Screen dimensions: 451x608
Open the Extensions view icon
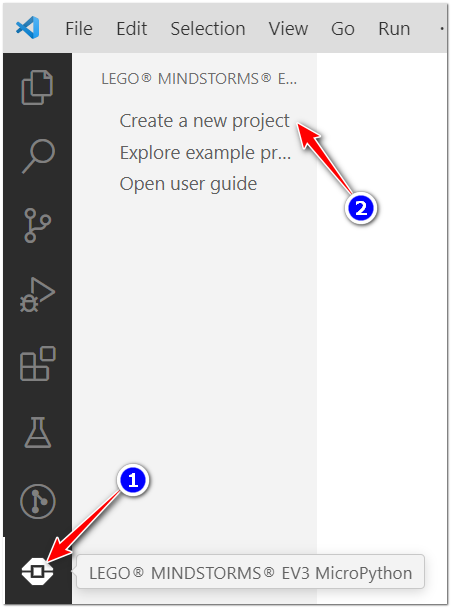click(x=38, y=363)
